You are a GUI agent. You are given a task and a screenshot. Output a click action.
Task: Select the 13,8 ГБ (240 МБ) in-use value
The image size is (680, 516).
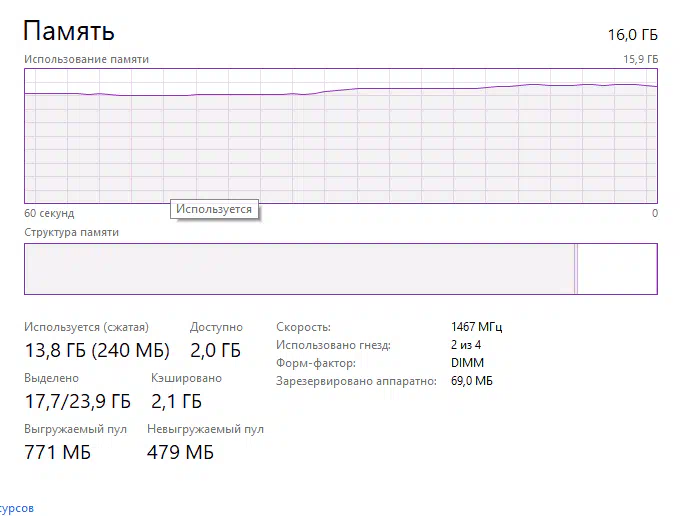[97, 350]
